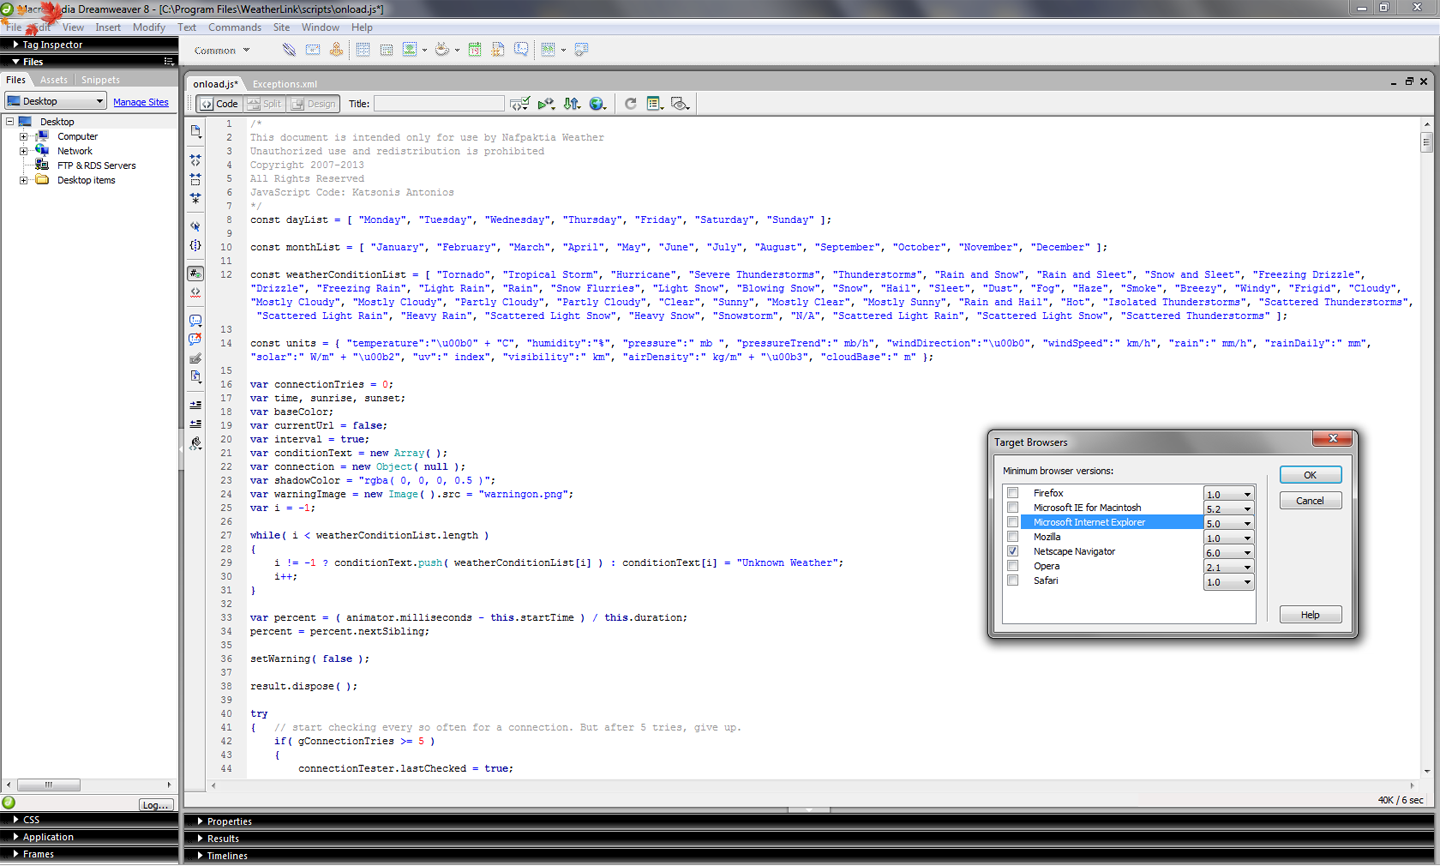Click the Comment insert icon in Common bar
1440x866 pixels.
click(521, 49)
